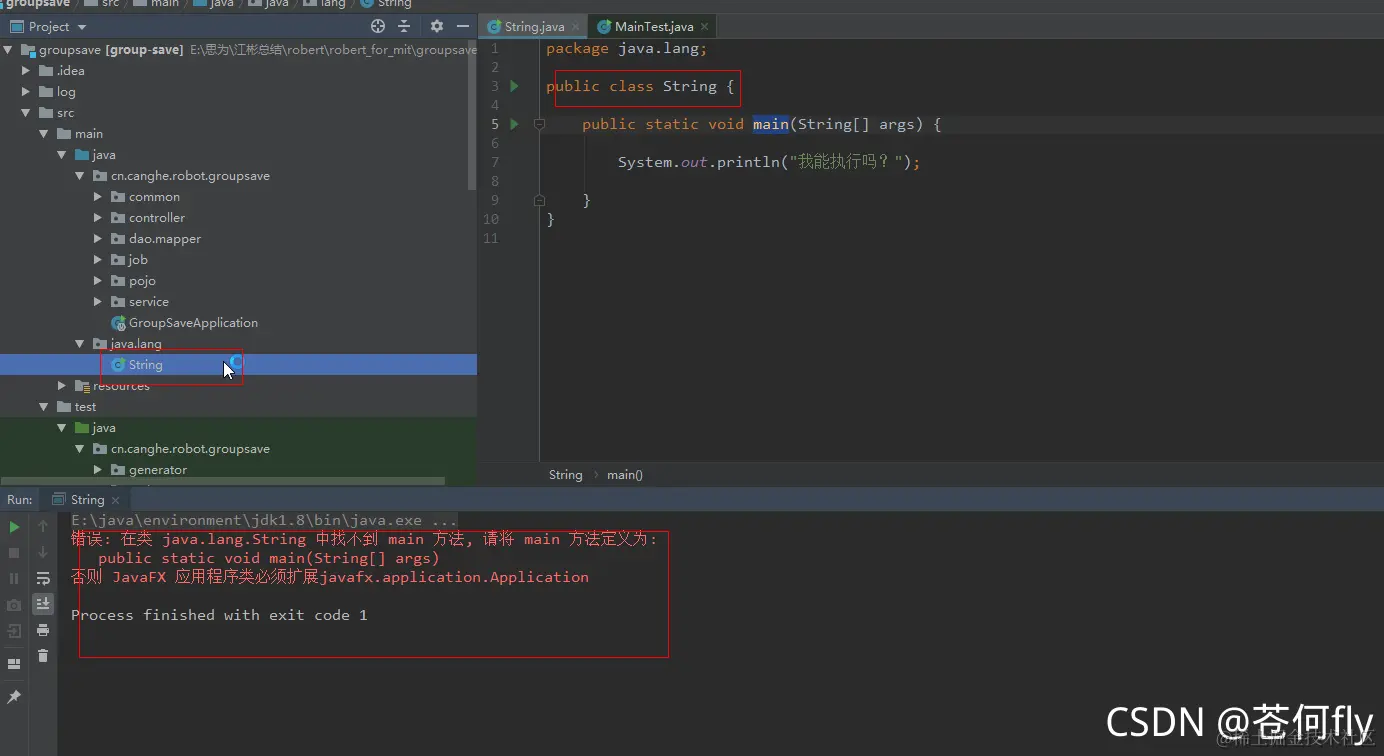1384x756 pixels.
Task: Click 'main()' in editor bottom breadcrumb
Action: (625, 475)
